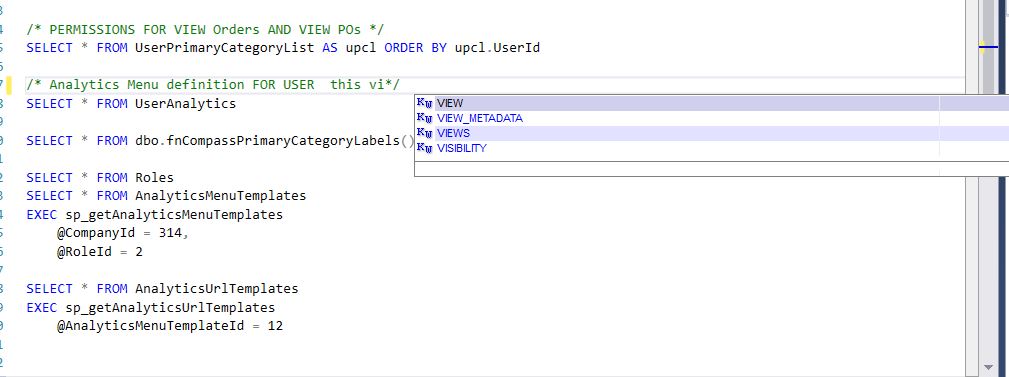The height and width of the screenshot is (377, 1009).
Task: Click dbo.fnCompassPrimaryCategoryLabels function call
Action: (x=275, y=141)
